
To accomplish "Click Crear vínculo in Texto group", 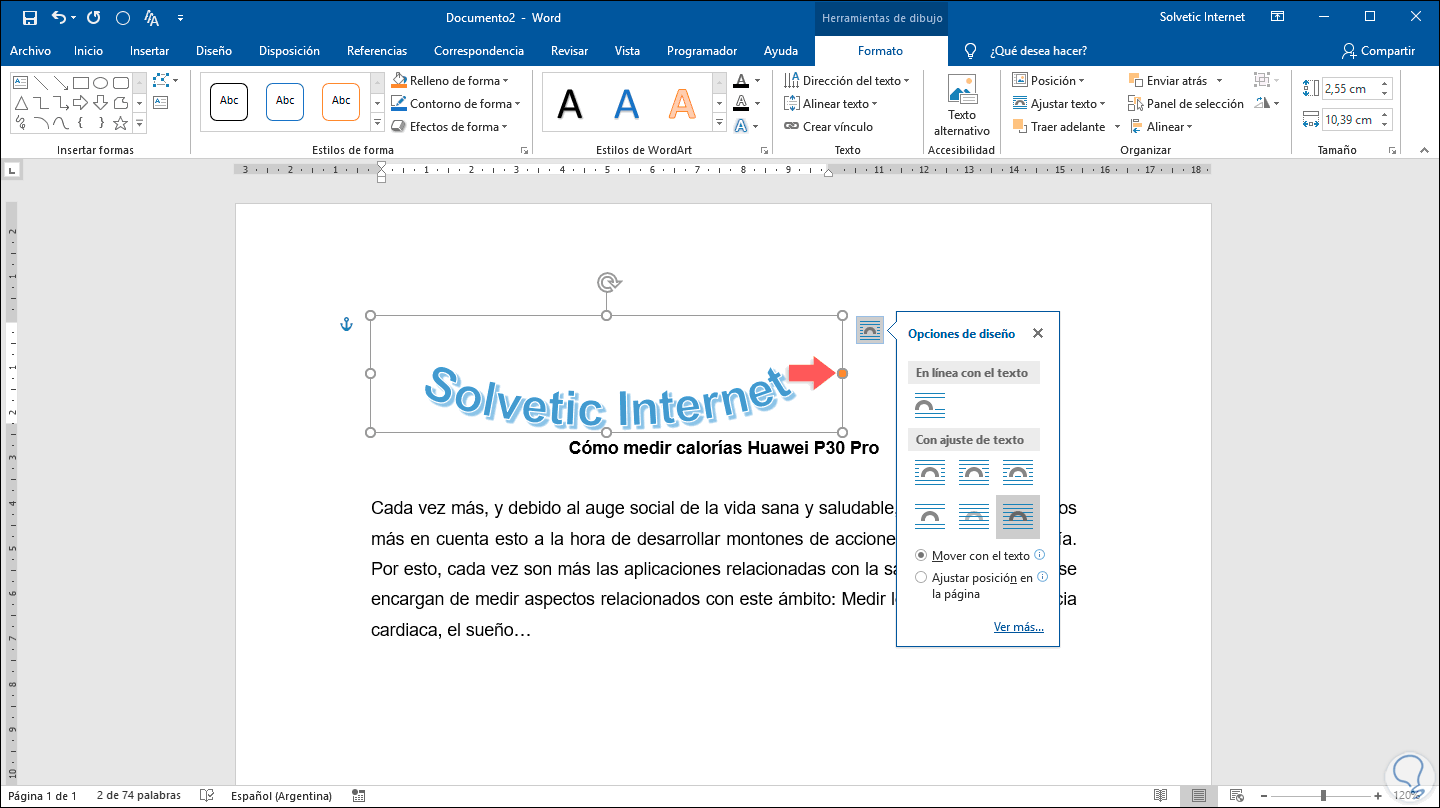I will pos(829,127).
